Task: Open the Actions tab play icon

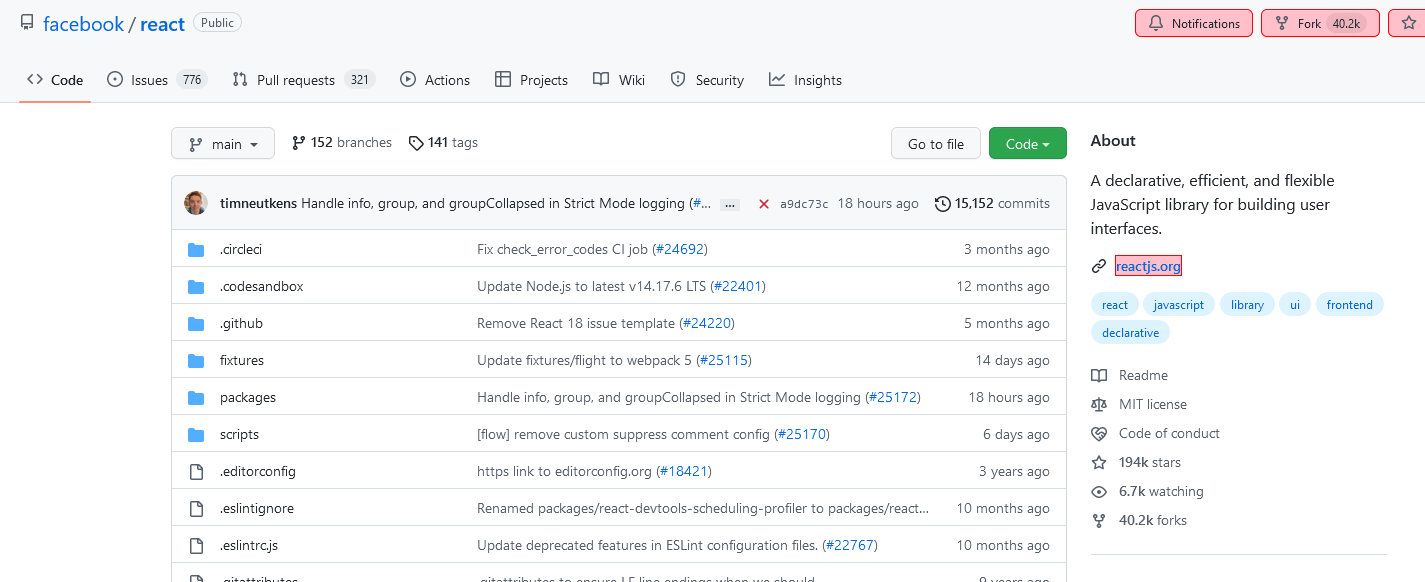Action: pyautogui.click(x=407, y=79)
